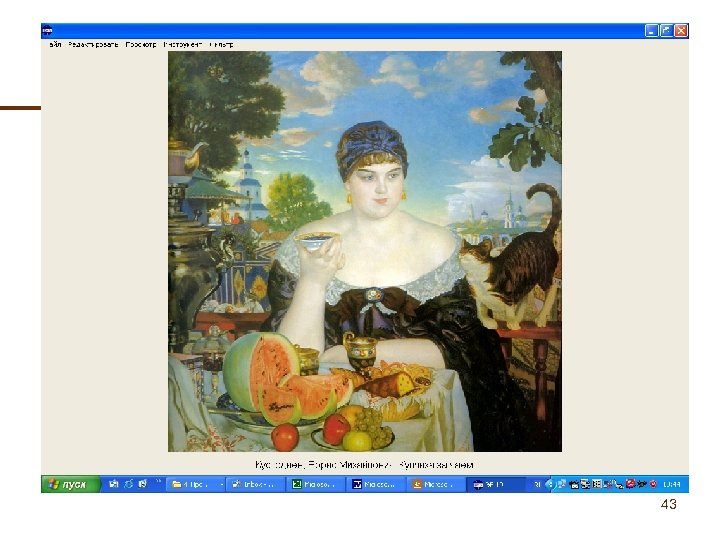
Task: Restore down the image viewer window
Action: coord(666,31)
